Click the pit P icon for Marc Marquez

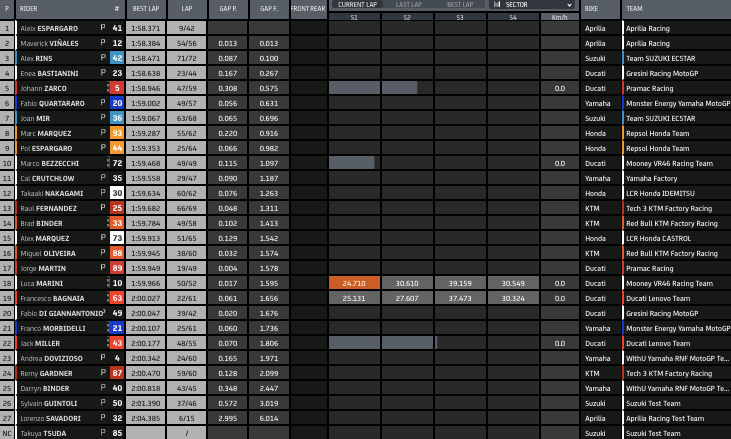click(103, 132)
